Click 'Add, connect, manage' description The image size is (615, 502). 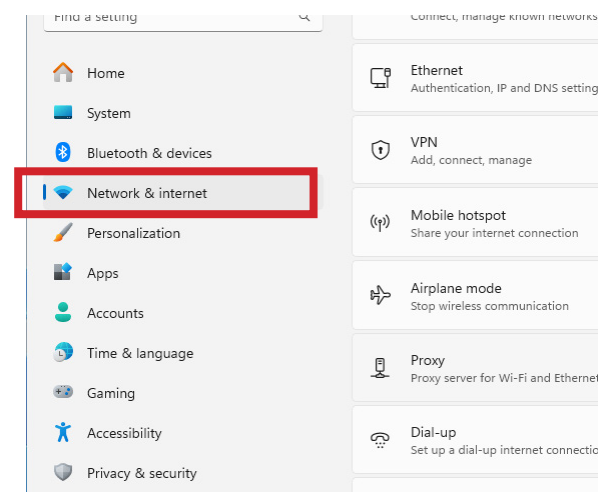pos(471,160)
